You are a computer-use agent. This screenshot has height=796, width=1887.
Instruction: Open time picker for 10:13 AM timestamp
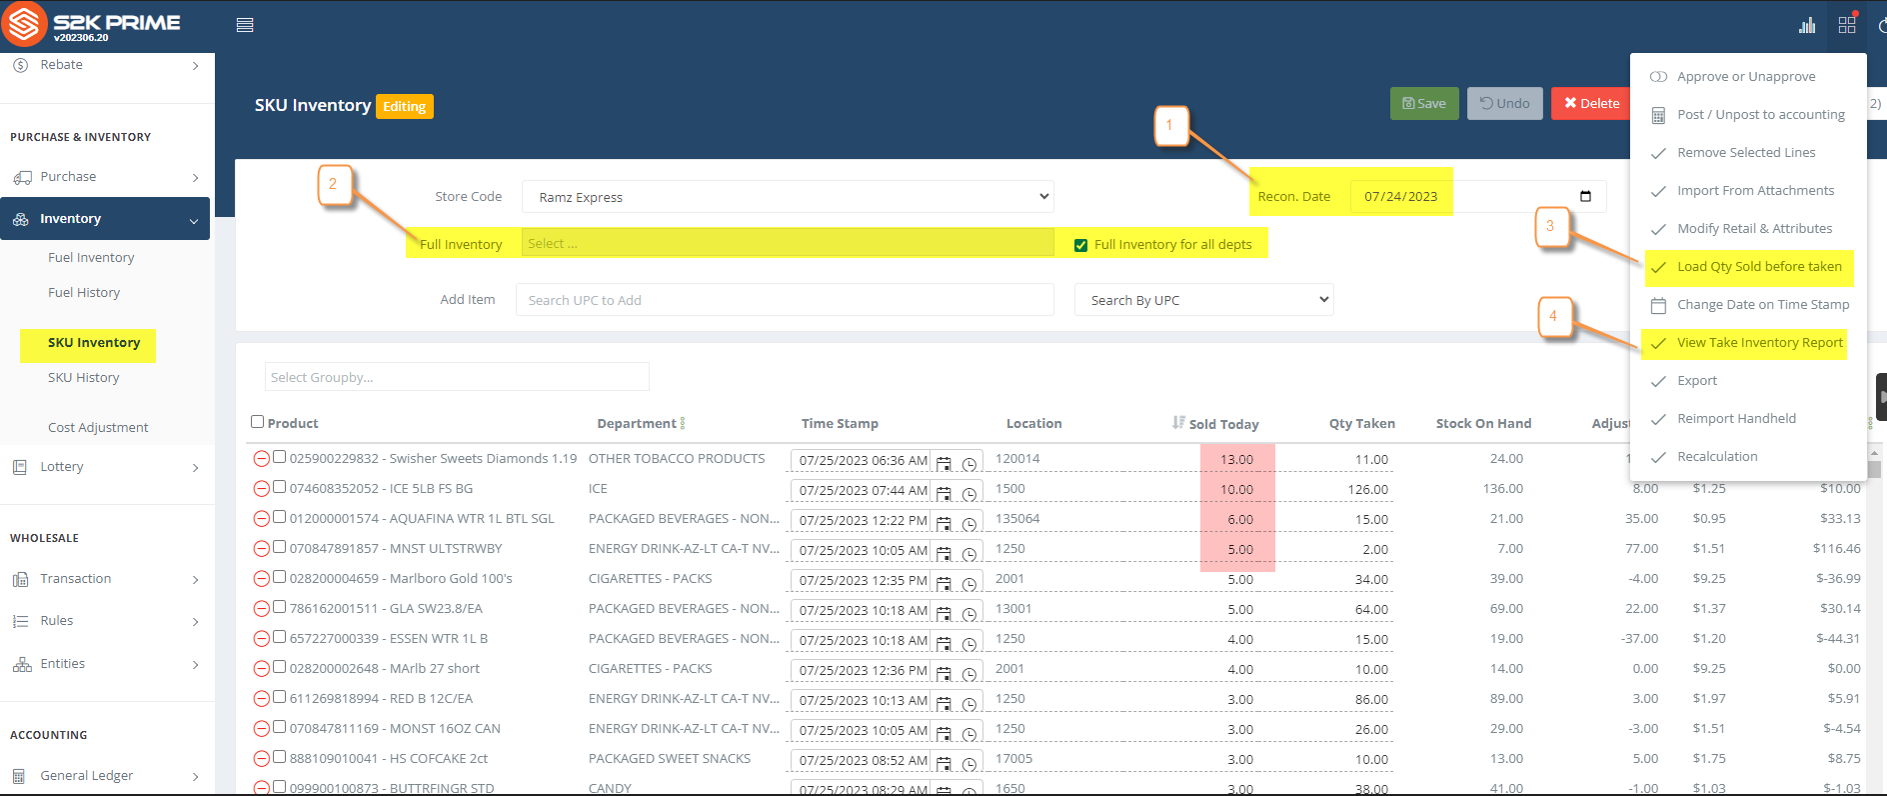click(969, 704)
